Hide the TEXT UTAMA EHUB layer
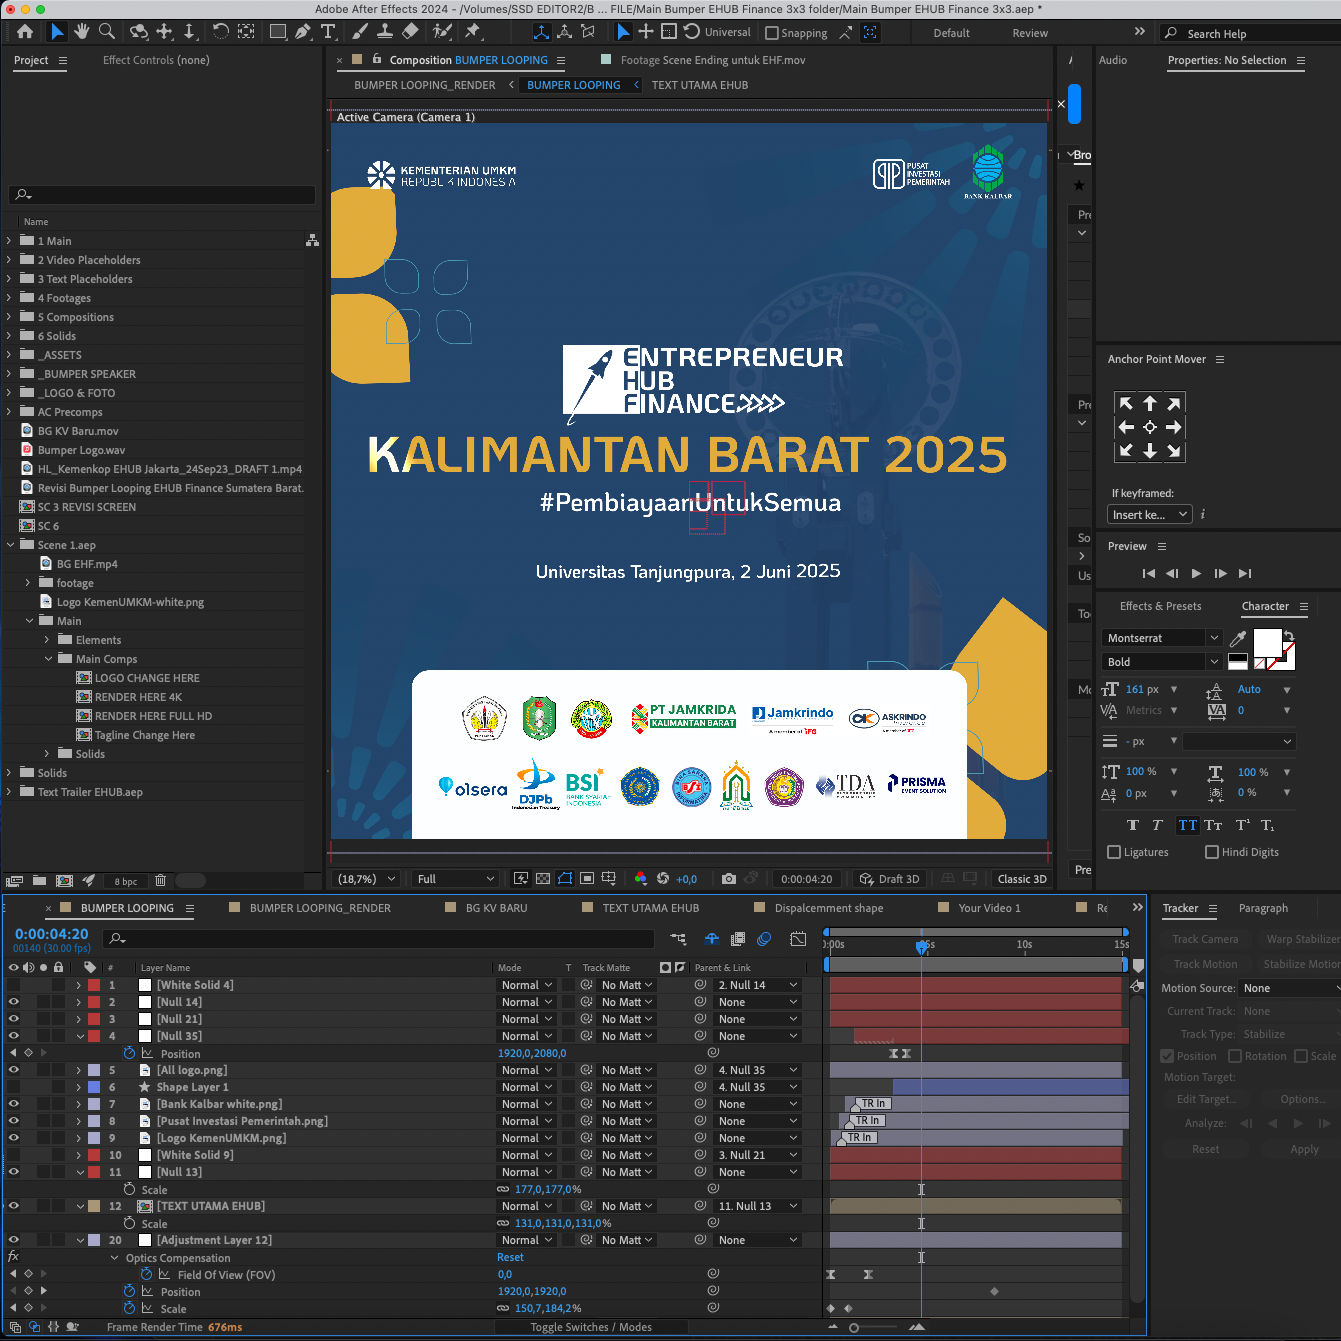 point(13,1206)
